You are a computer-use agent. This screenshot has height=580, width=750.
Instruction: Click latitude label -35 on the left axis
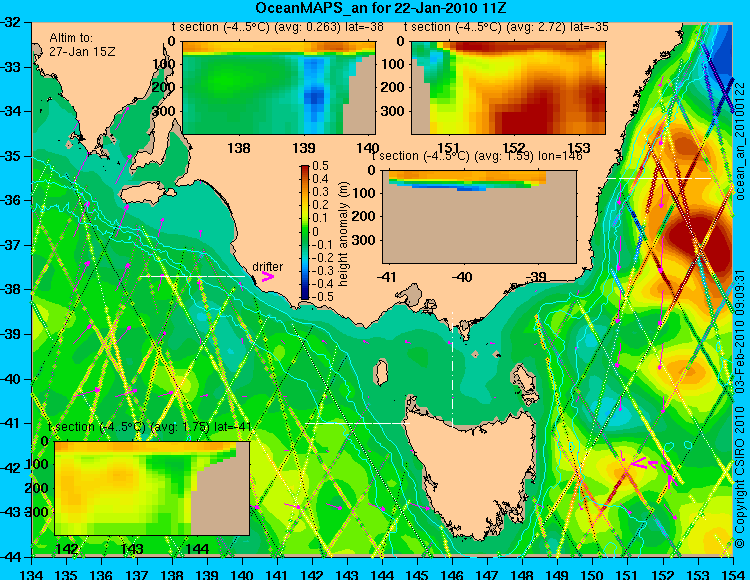[x=11, y=156]
